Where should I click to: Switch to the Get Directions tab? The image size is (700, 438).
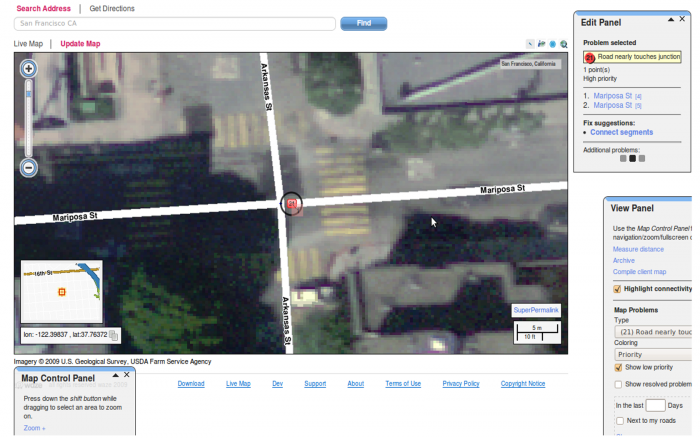coord(112,9)
